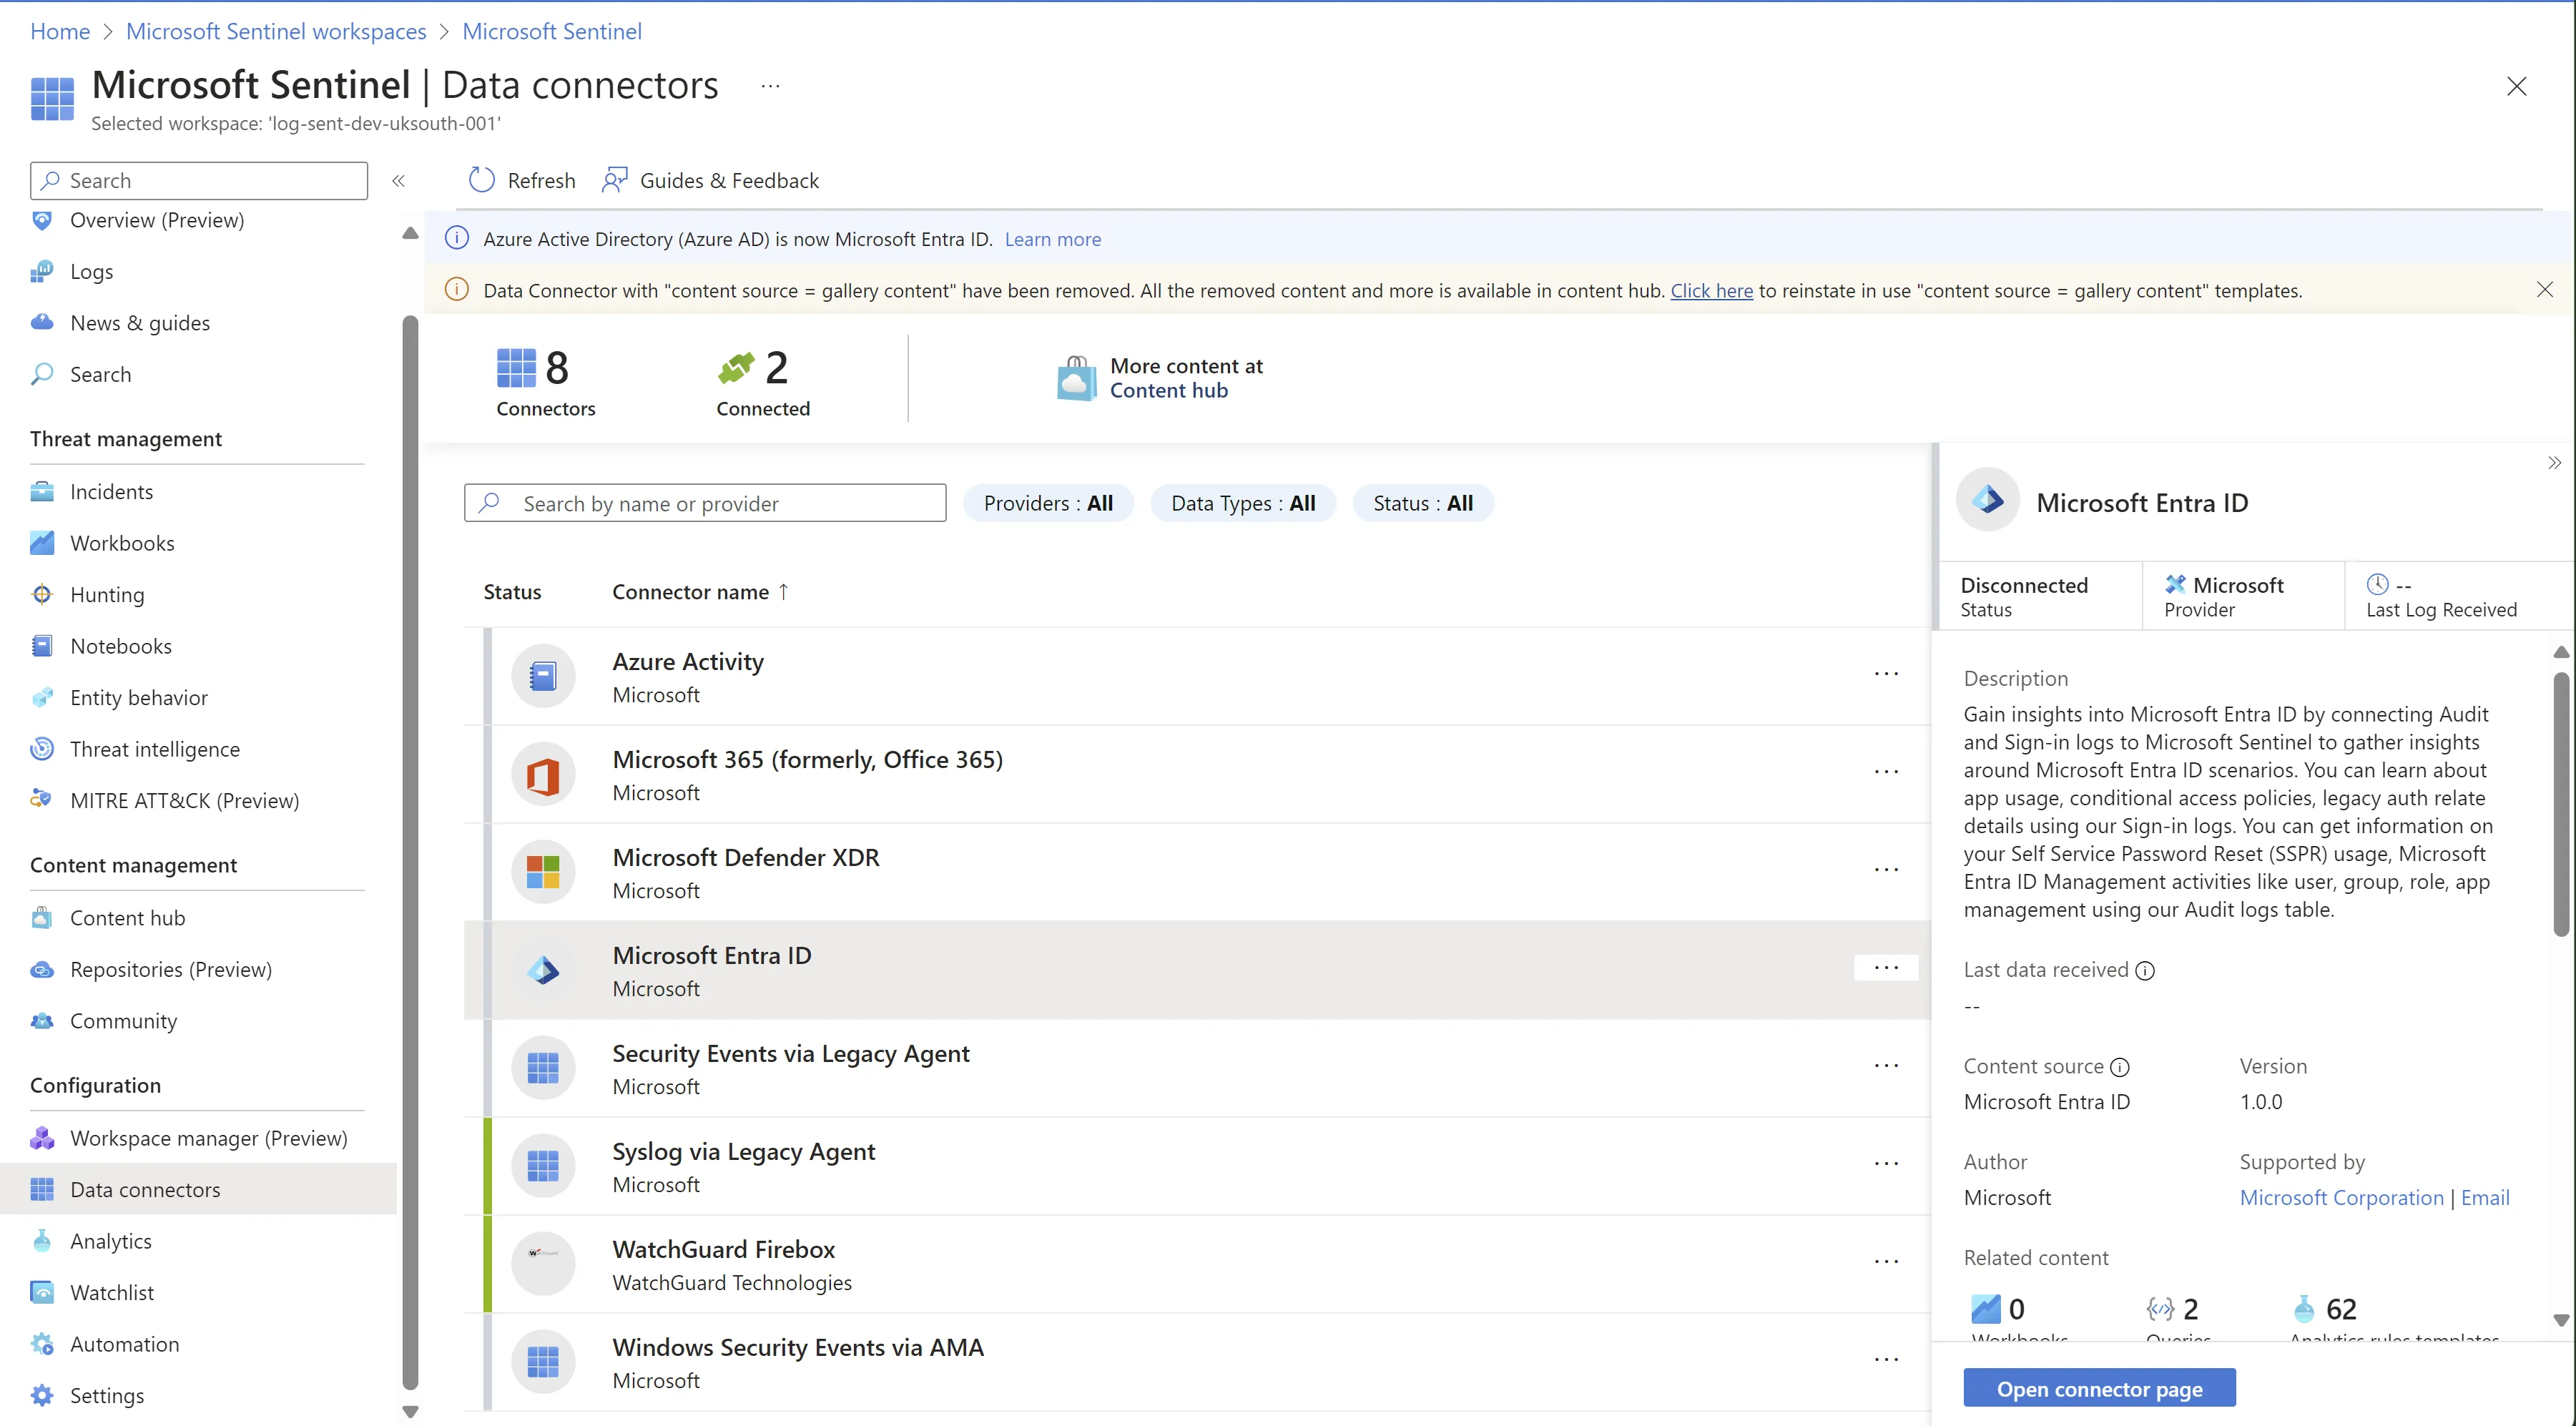Open the Search item in sidebar menu
The height and width of the screenshot is (1426, 2576).
(x=100, y=374)
